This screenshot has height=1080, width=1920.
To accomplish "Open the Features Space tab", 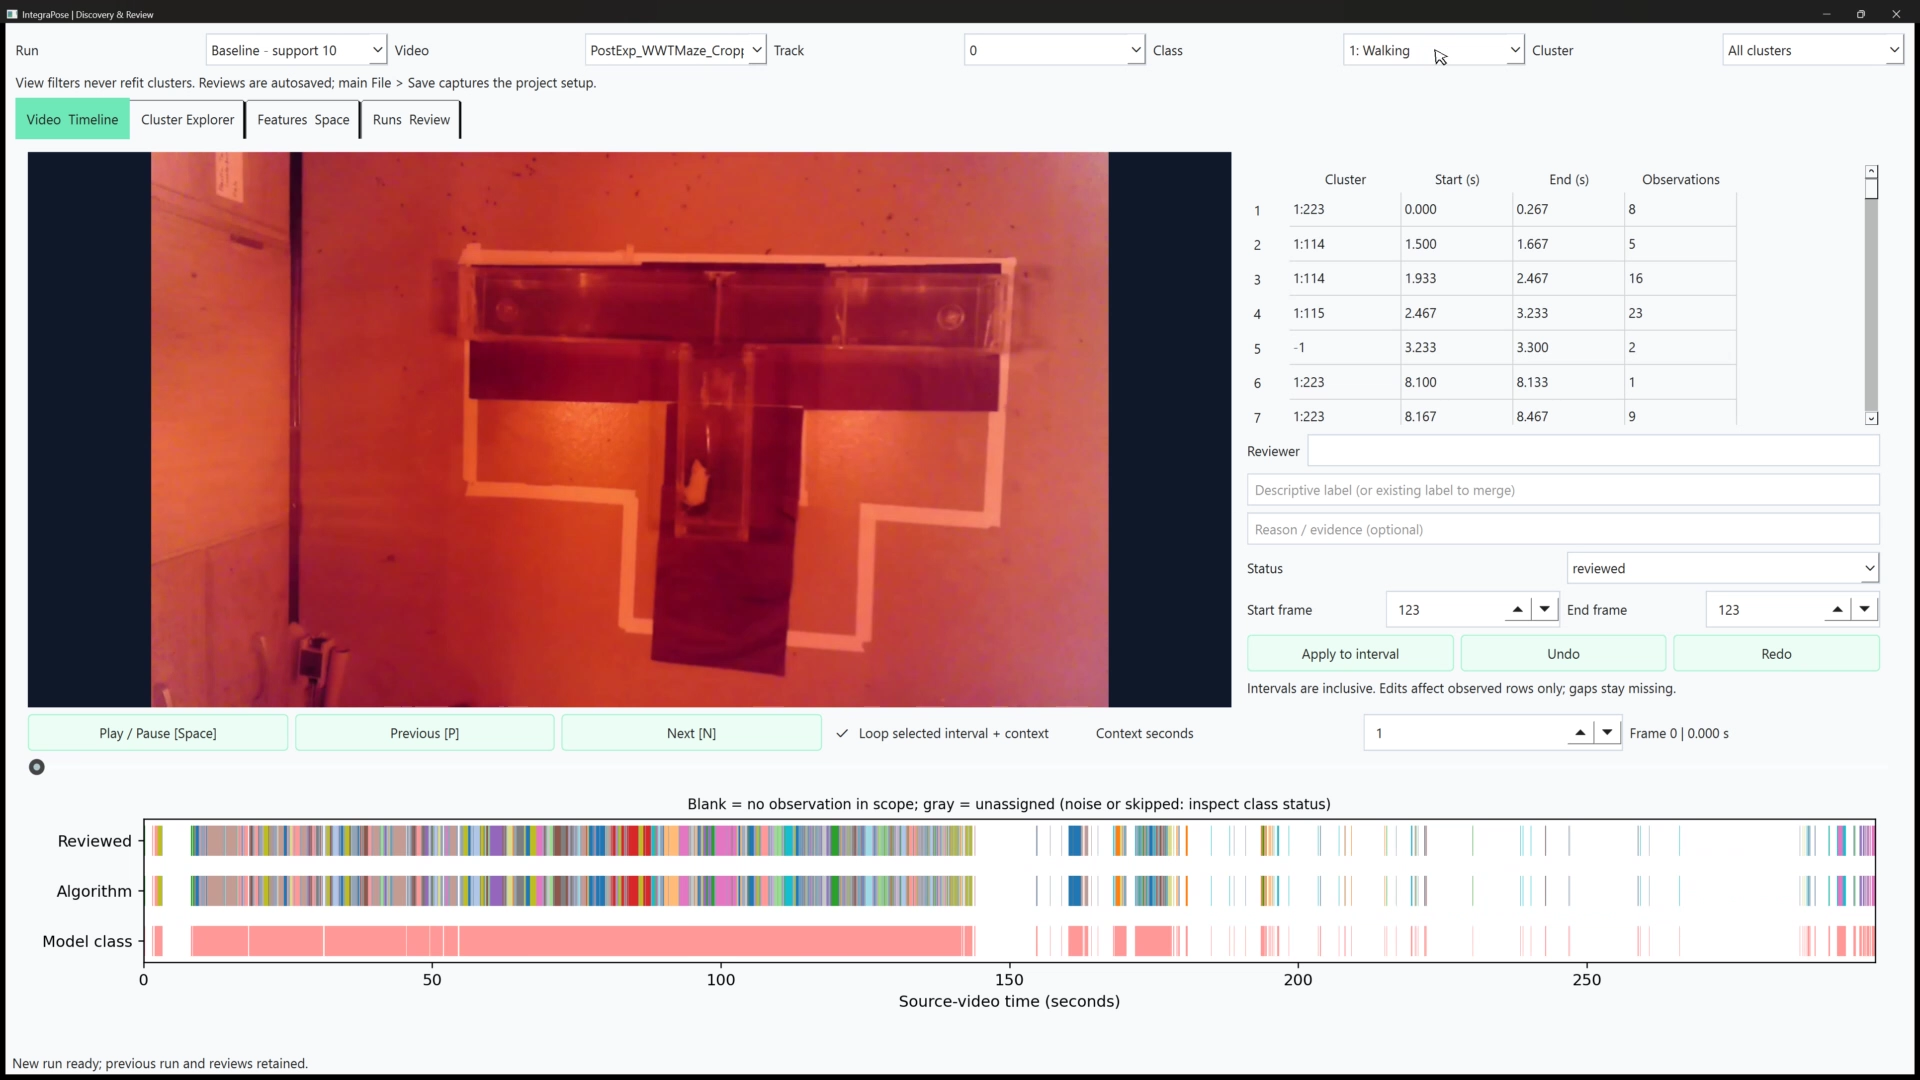I will pyautogui.click(x=303, y=119).
